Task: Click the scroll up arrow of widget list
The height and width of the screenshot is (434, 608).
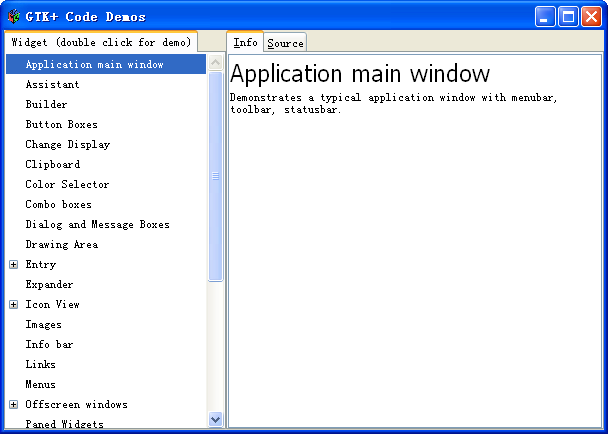Action: pos(216,62)
